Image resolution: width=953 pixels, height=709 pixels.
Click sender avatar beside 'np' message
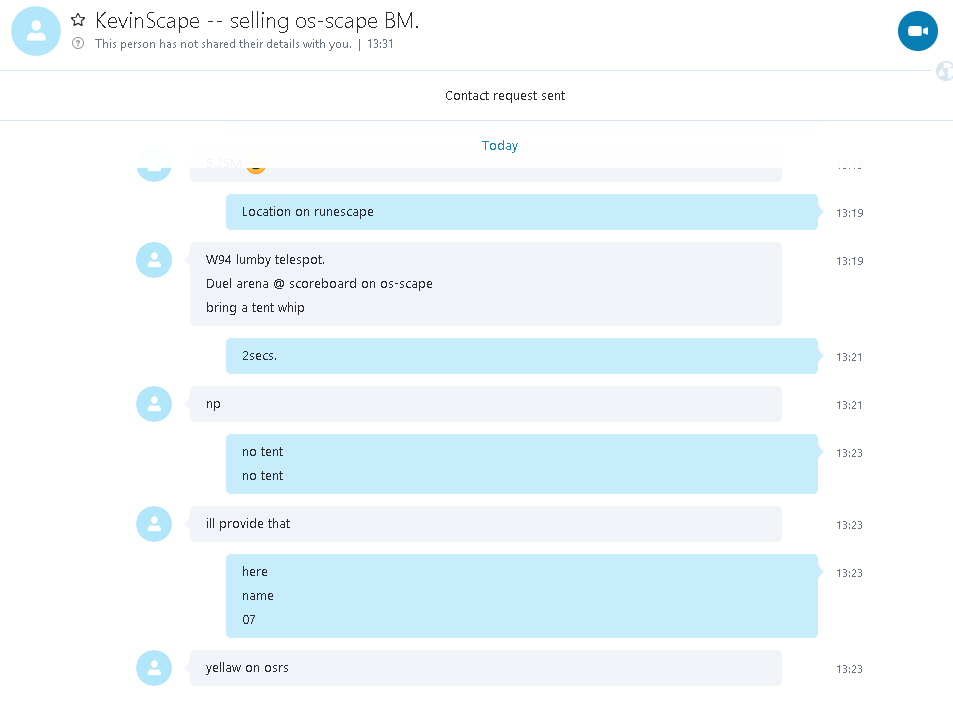click(x=154, y=404)
